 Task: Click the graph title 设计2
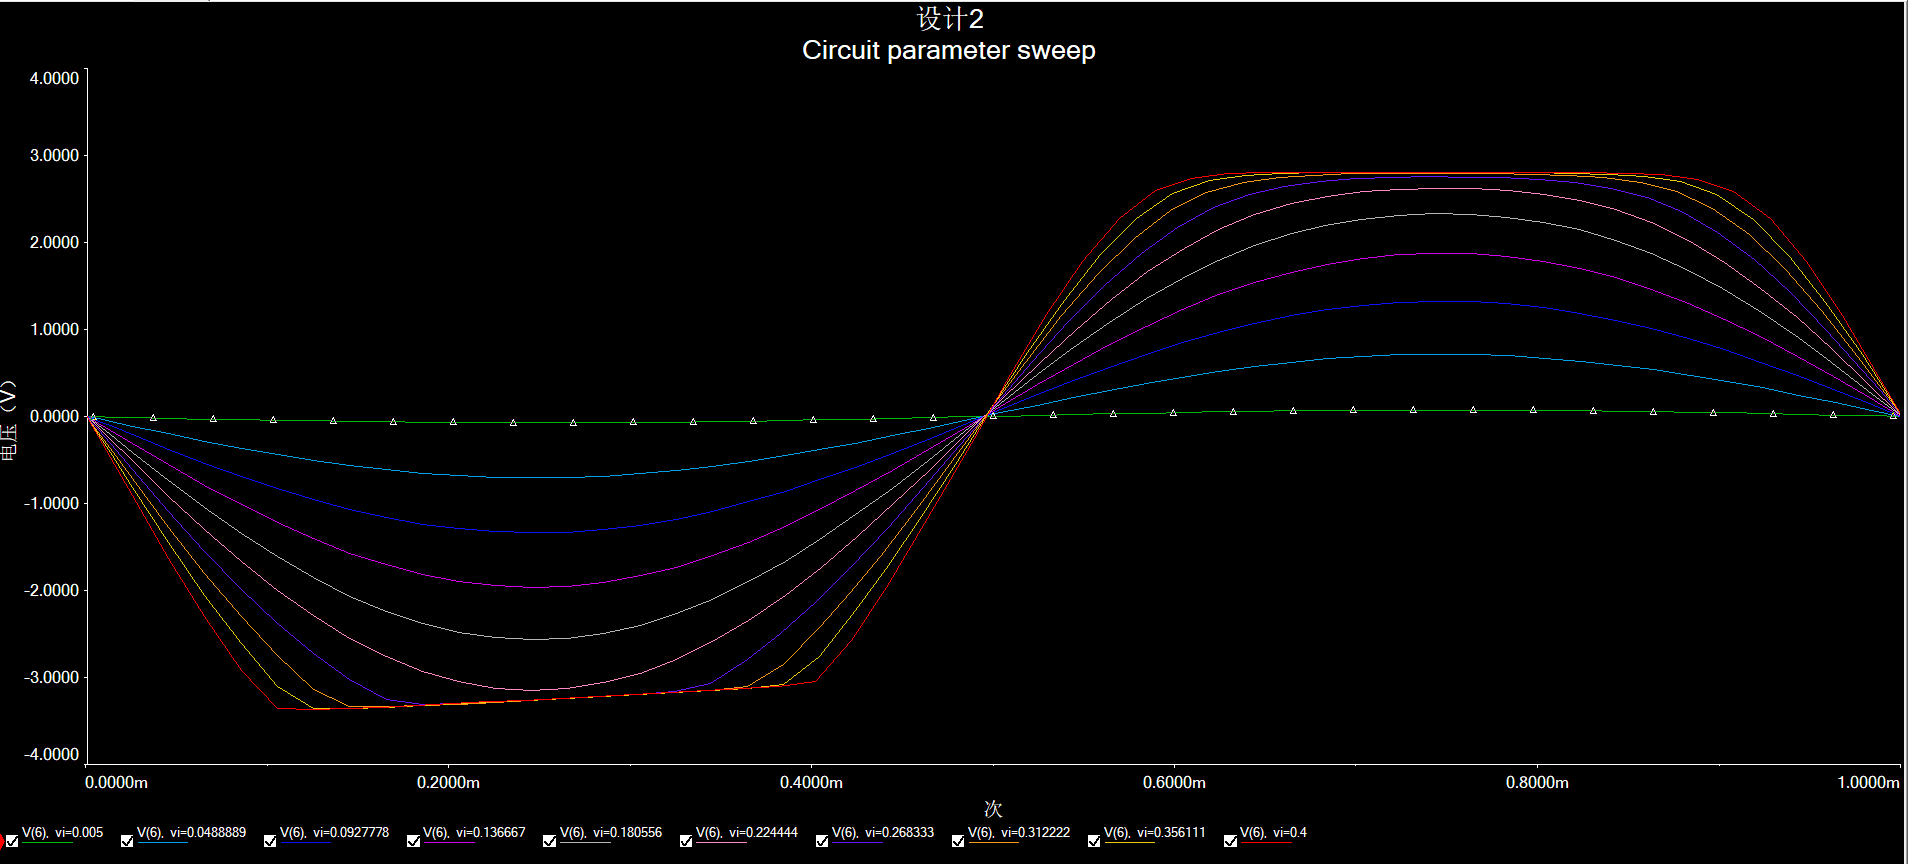[x=950, y=18]
